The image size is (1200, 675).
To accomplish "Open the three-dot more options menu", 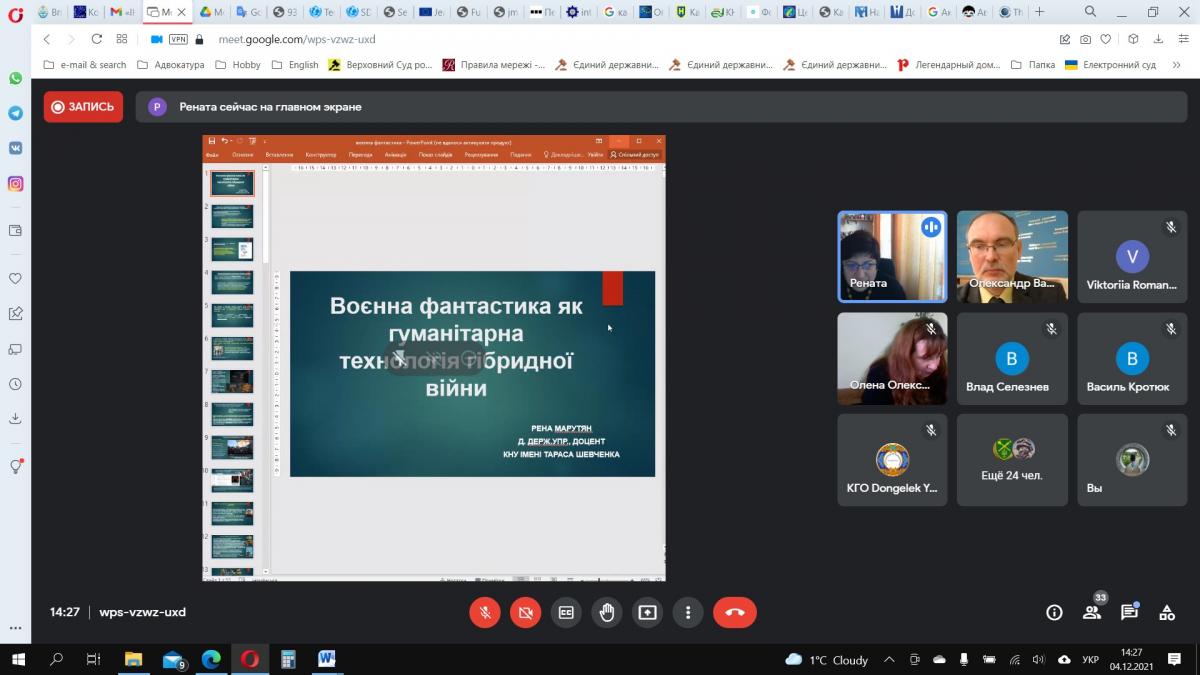I will tap(687, 612).
